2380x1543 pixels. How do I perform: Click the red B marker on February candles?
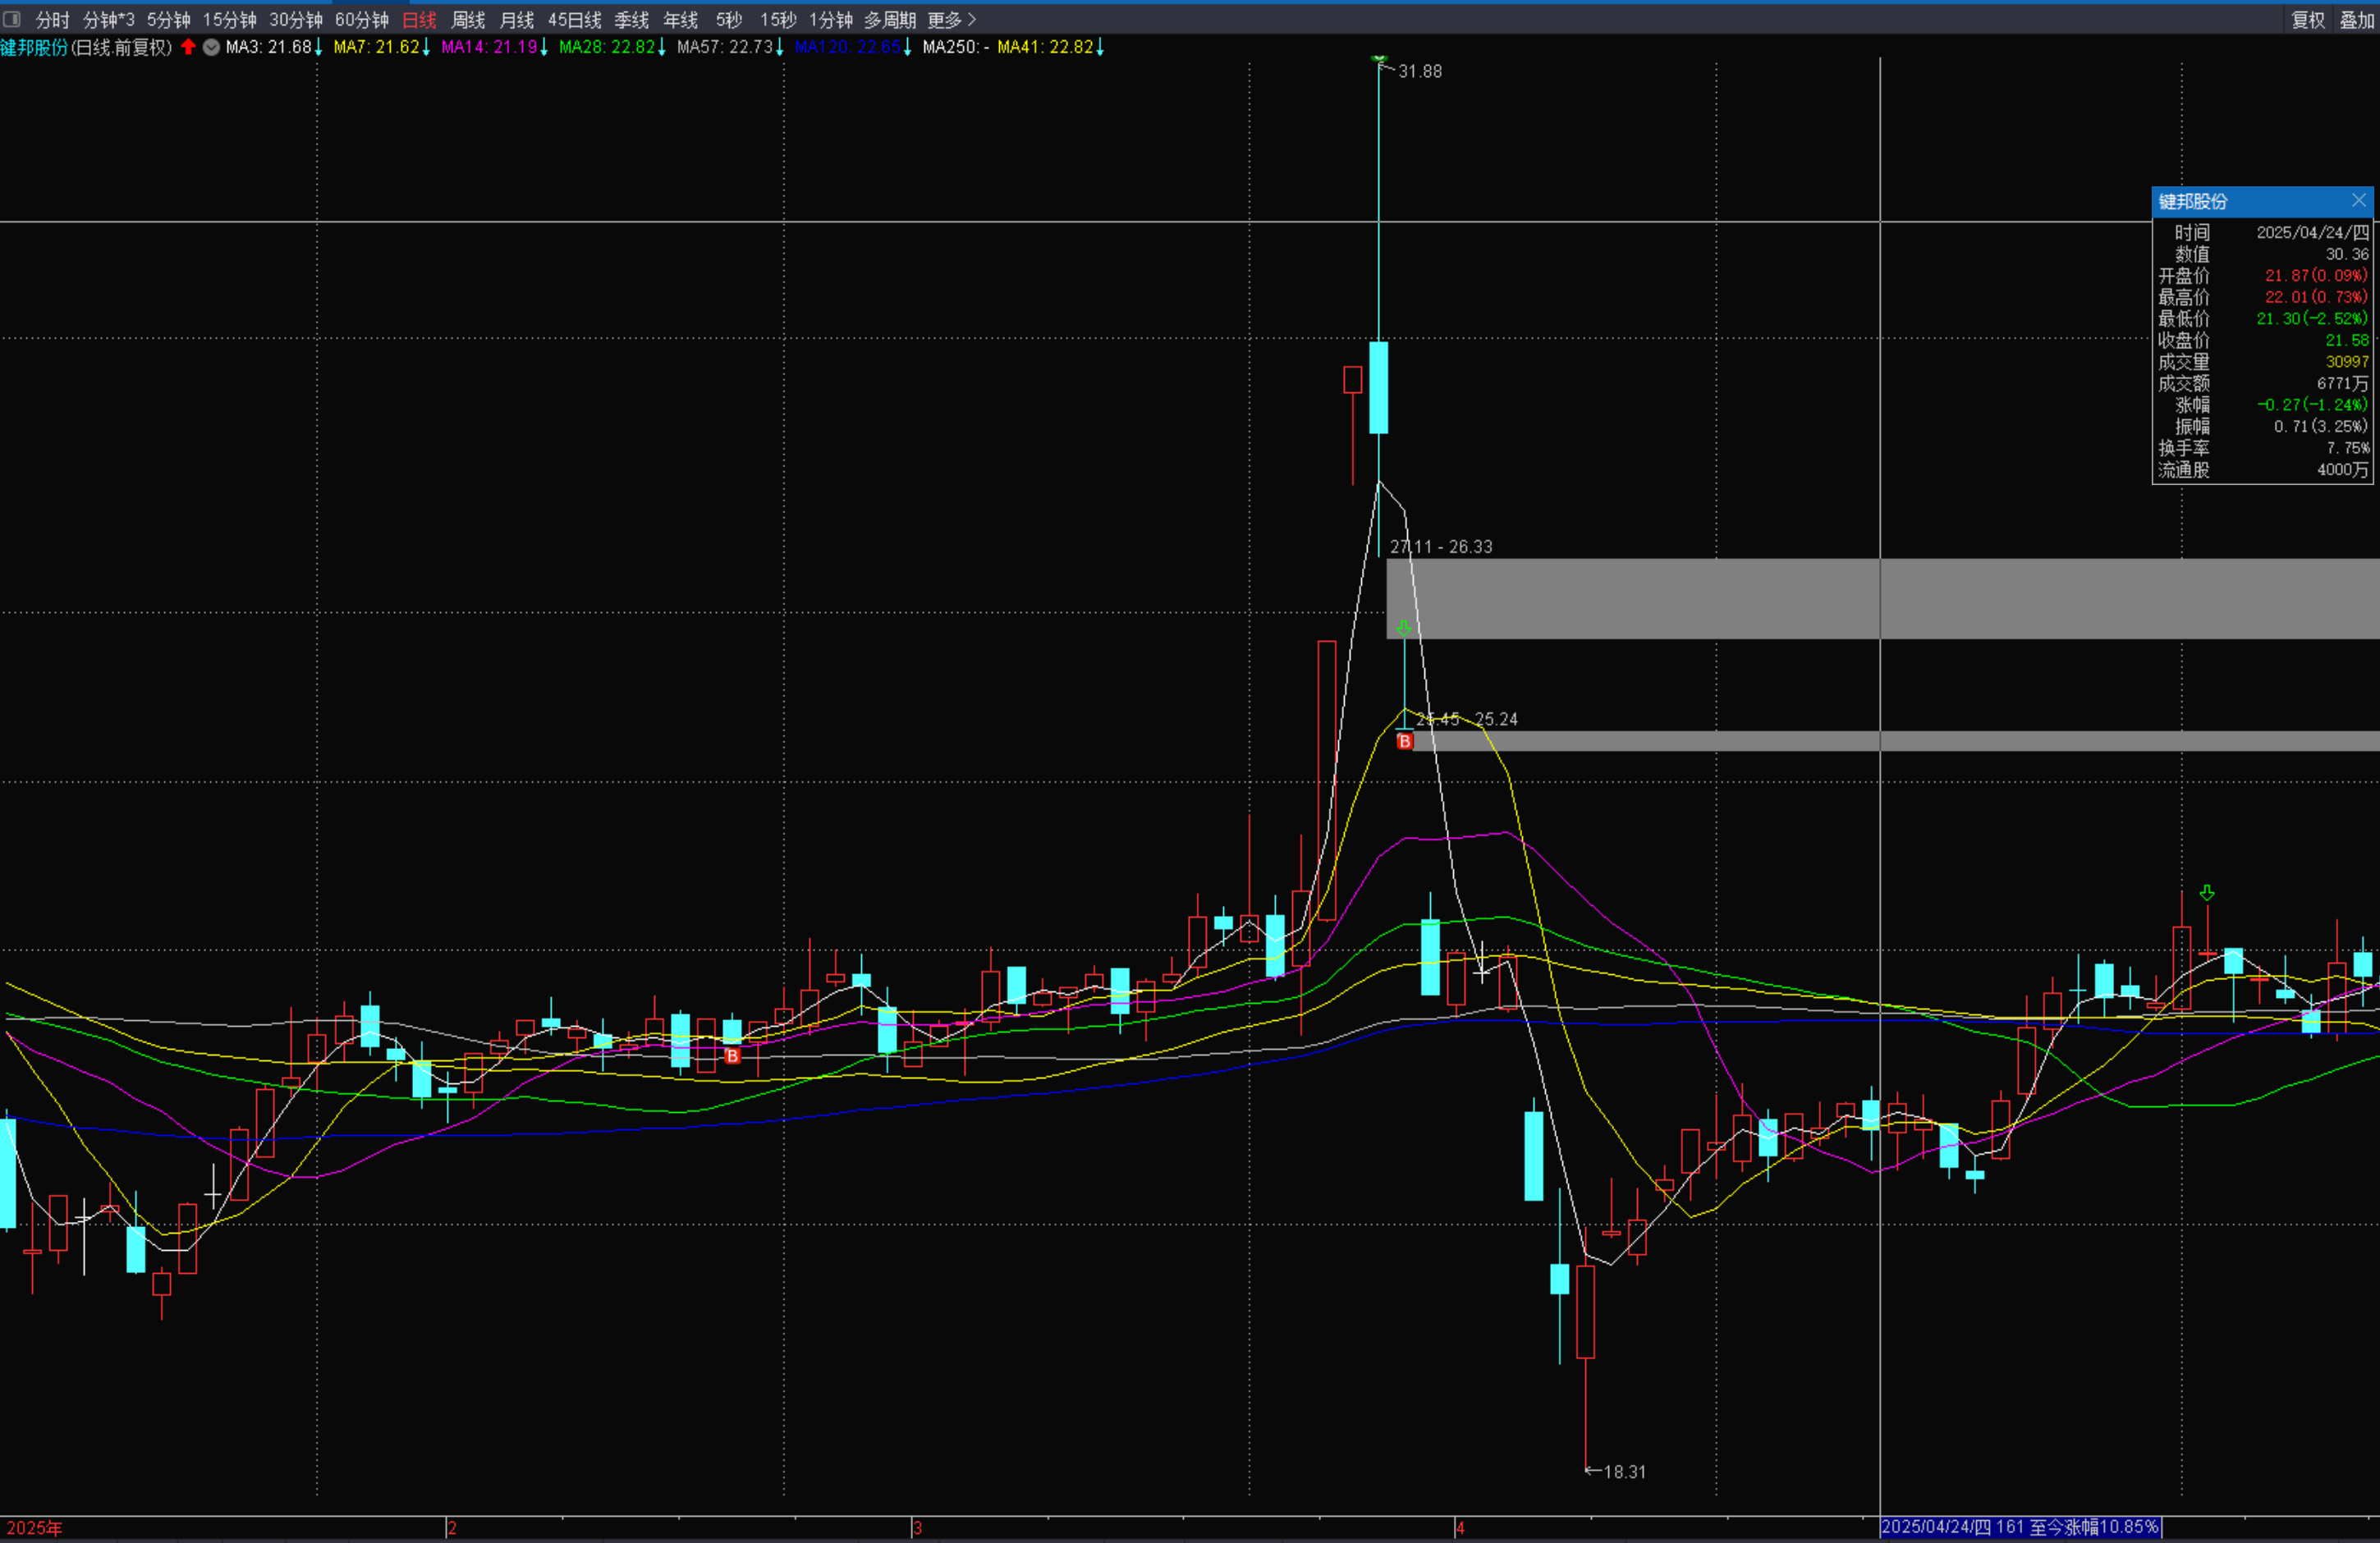click(x=733, y=1056)
